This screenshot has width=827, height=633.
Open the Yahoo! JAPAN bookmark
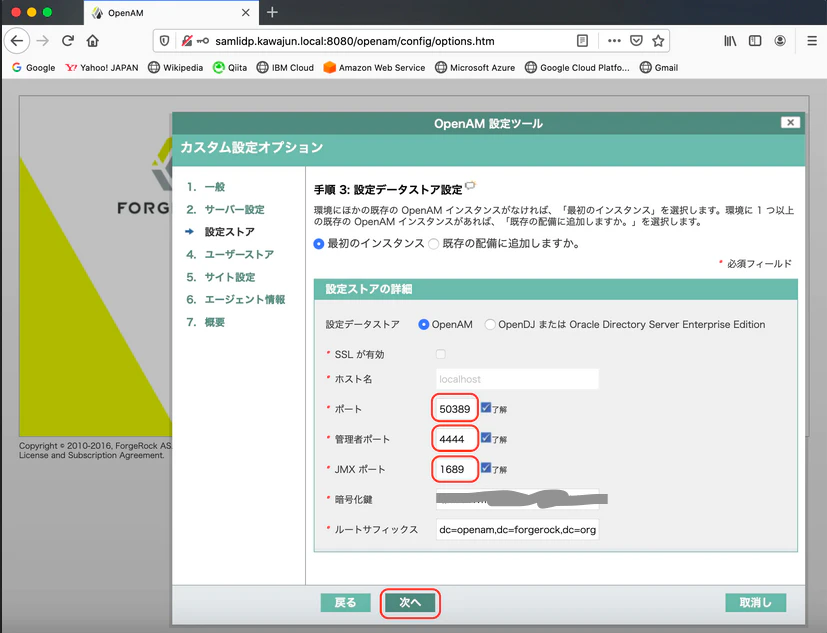[102, 68]
